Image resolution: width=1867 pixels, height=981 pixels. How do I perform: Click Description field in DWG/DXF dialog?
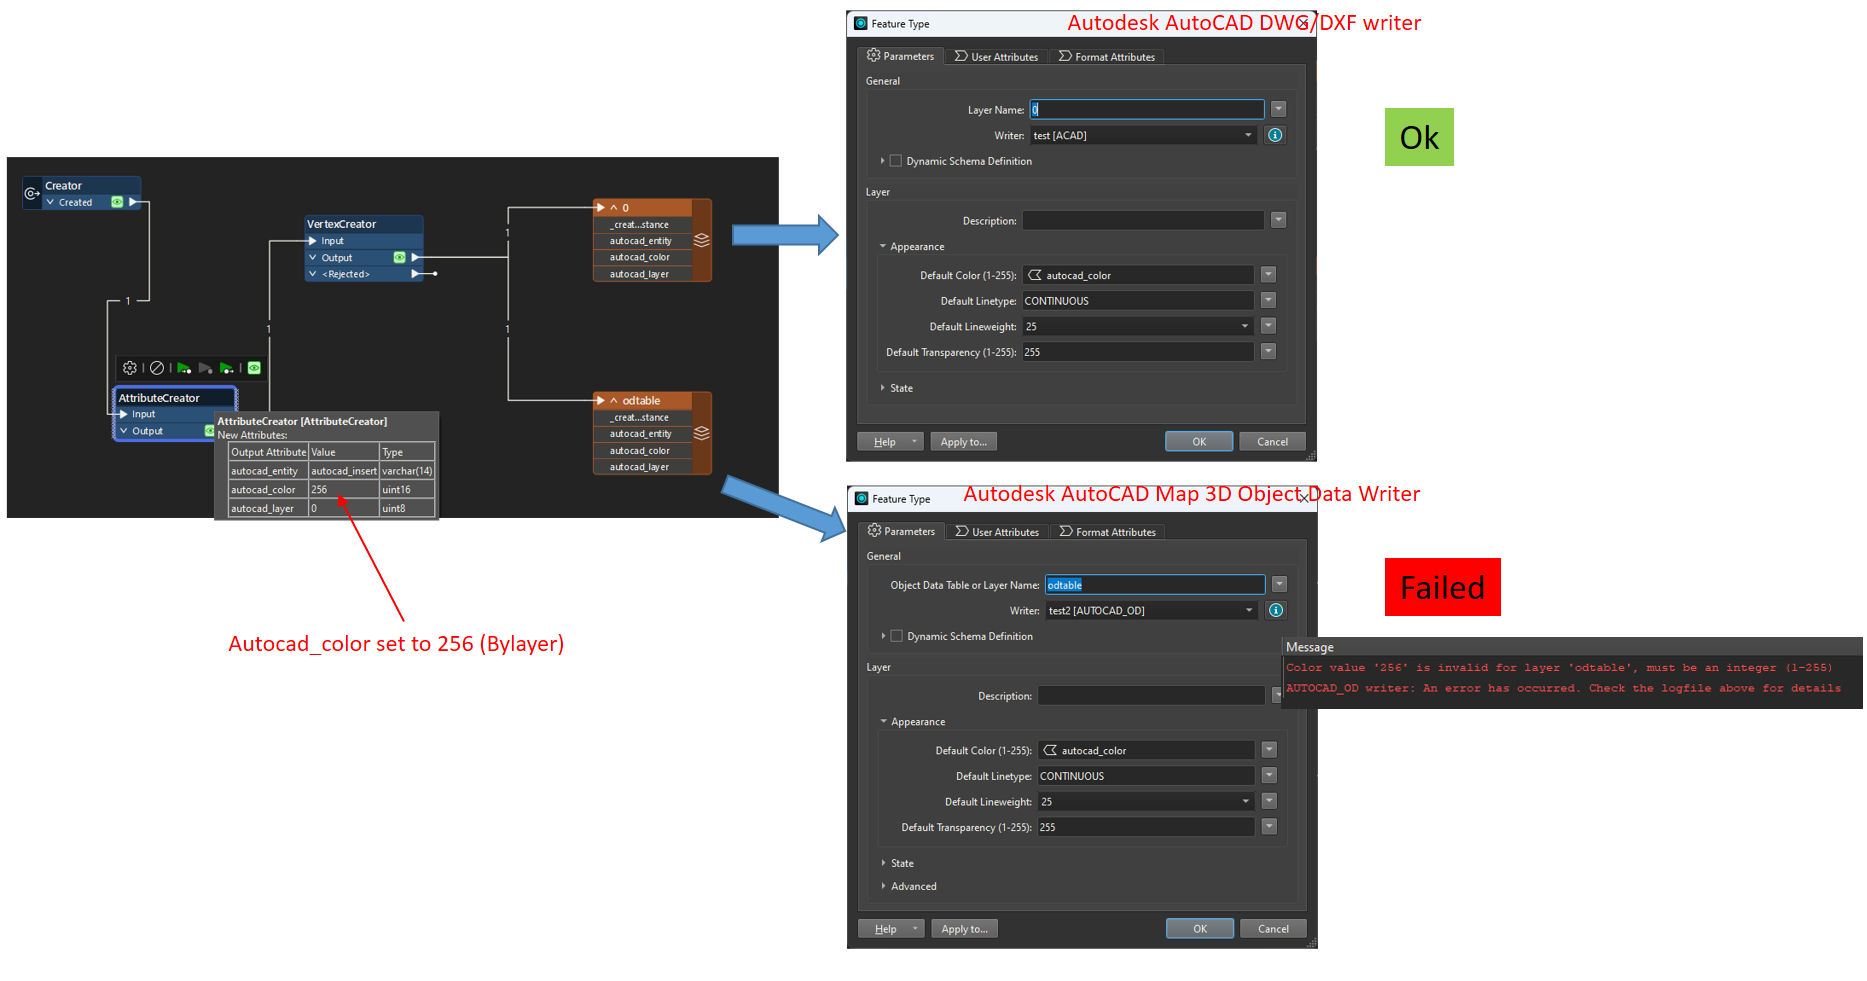(x=1143, y=220)
